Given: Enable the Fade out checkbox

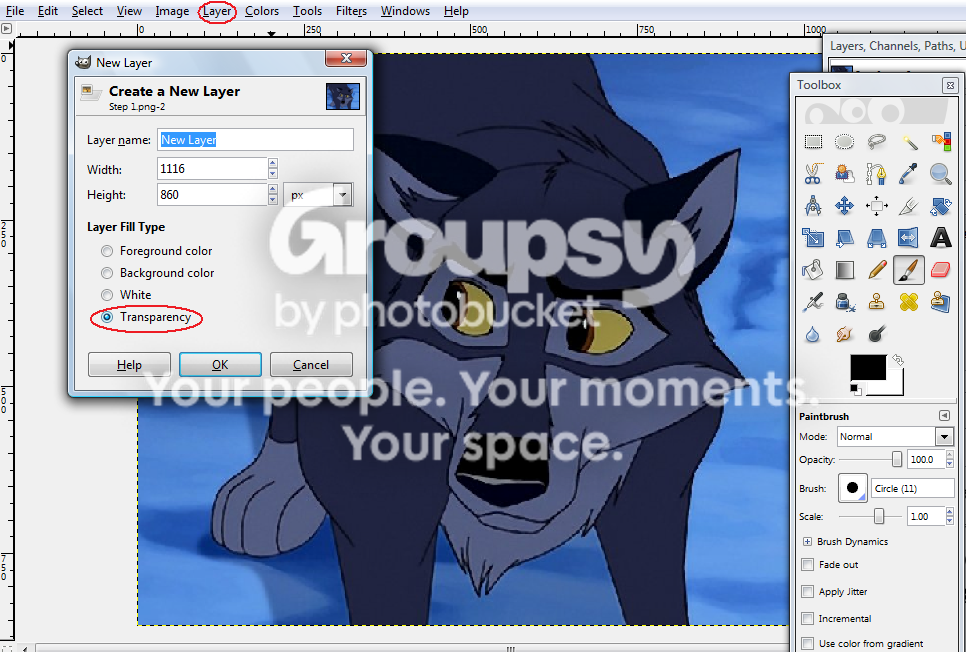Looking at the screenshot, I should pos(807,564).
